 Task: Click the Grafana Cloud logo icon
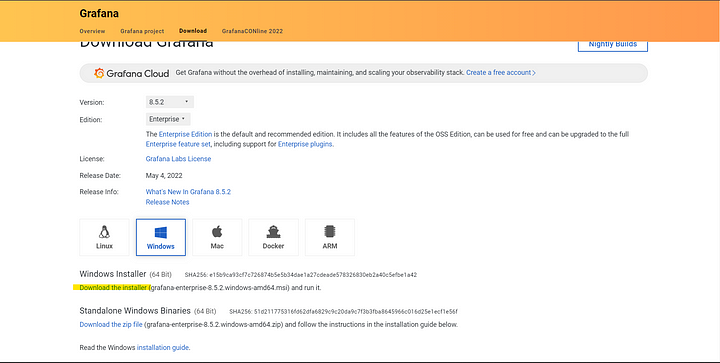(99, 73)
